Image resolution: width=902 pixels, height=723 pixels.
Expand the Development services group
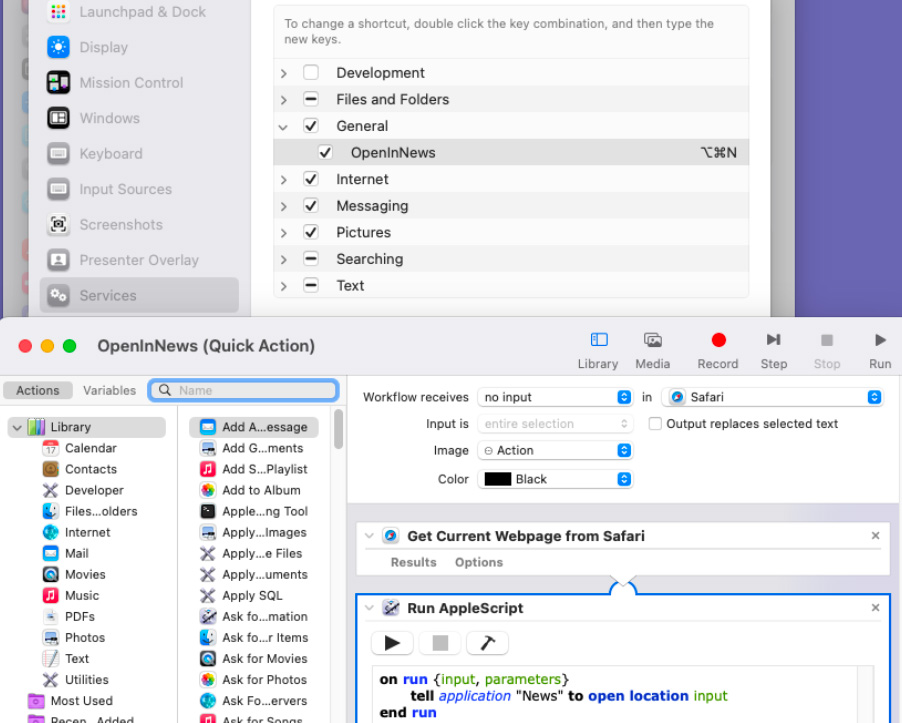283,73
